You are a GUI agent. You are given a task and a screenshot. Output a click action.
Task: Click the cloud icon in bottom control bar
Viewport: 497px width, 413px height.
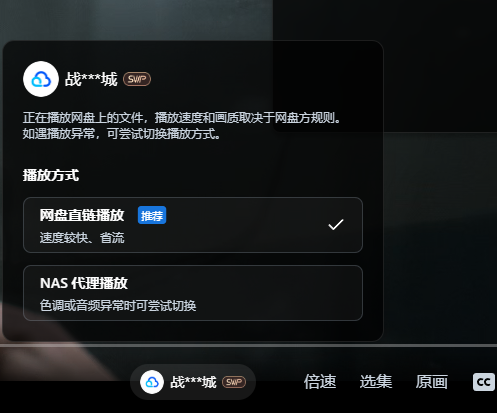tap(152, 382)
